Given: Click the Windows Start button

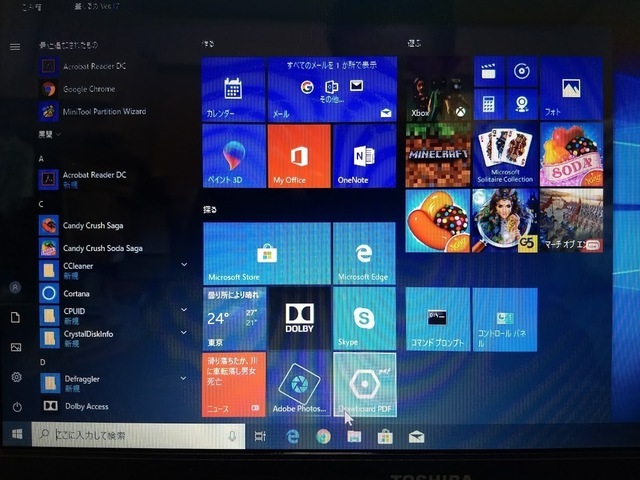Looking at the screenshot, I should click(x=17, y=434).
